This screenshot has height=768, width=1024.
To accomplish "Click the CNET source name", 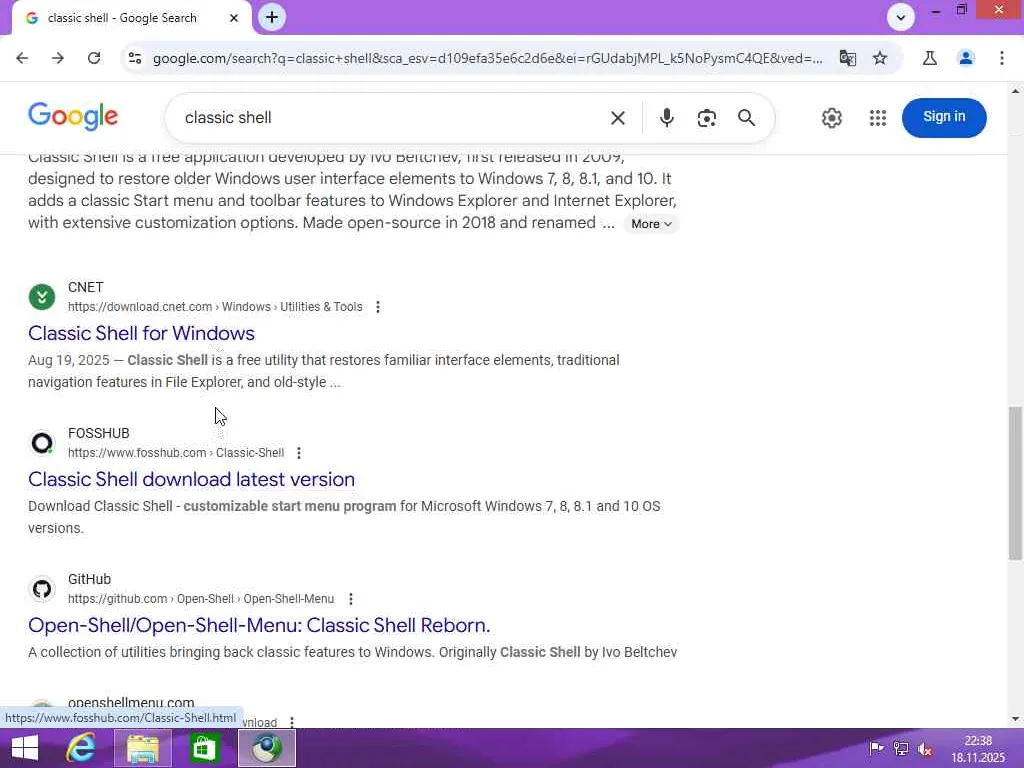I will tap(86, 287).
